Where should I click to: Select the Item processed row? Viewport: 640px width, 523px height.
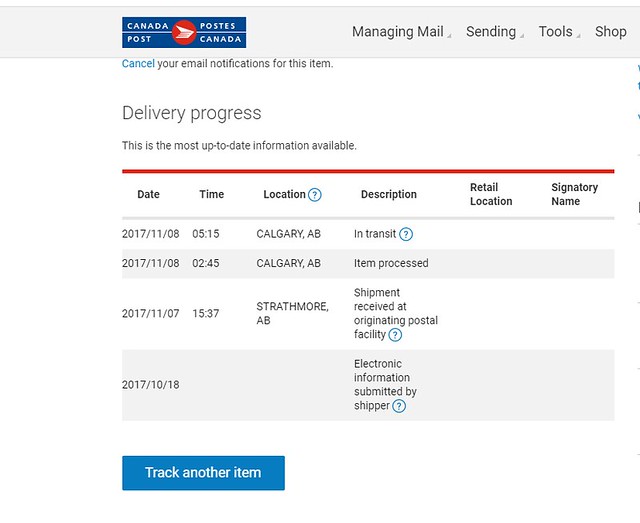(390, 263)
